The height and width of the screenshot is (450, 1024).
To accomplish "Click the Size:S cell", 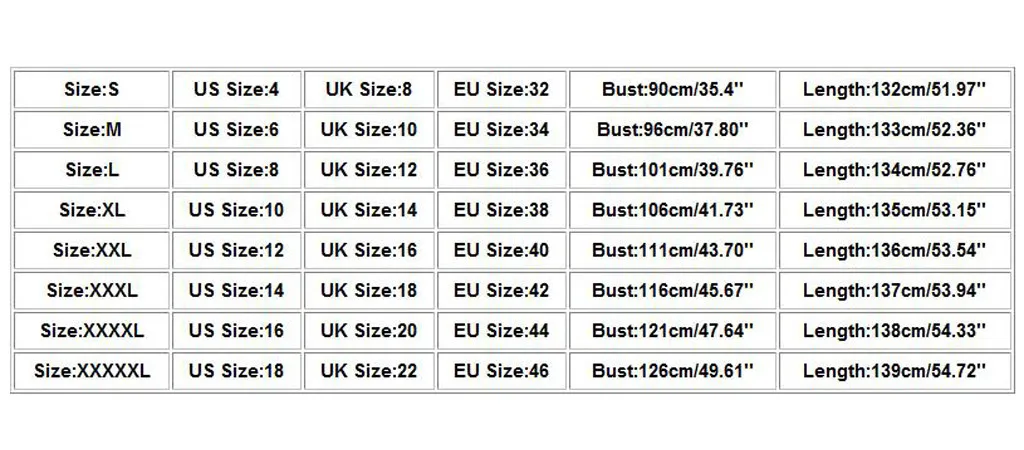I will click(92, 90).
